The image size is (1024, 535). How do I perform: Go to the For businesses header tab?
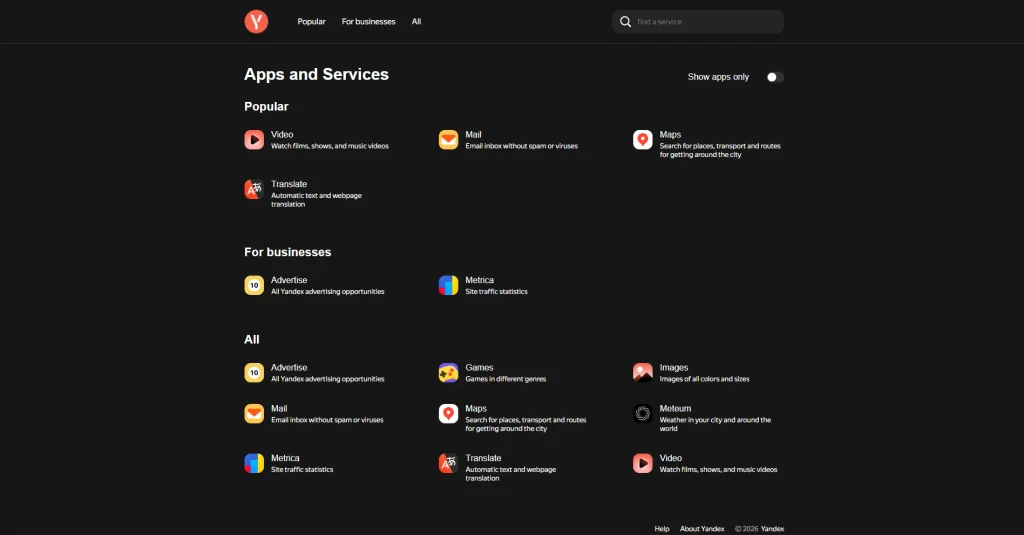[368, 22]
